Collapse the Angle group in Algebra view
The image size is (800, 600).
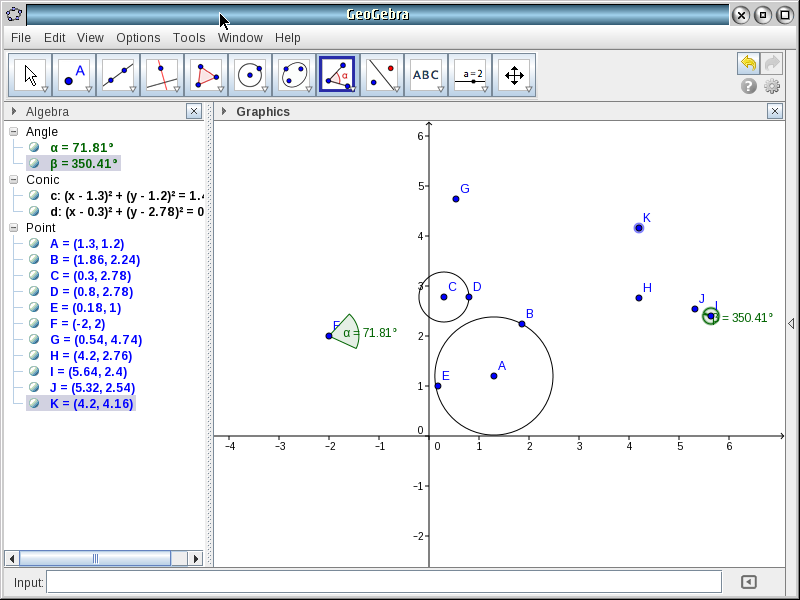pyautogui.click(x=13, y=131)
